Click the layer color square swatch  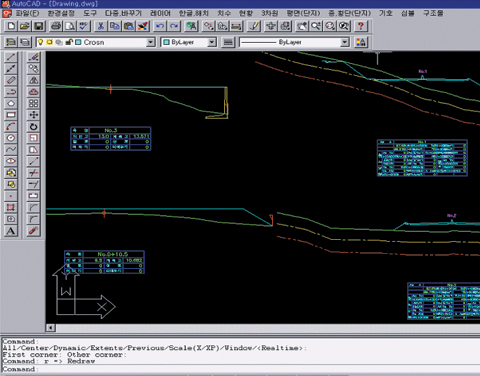78,42
